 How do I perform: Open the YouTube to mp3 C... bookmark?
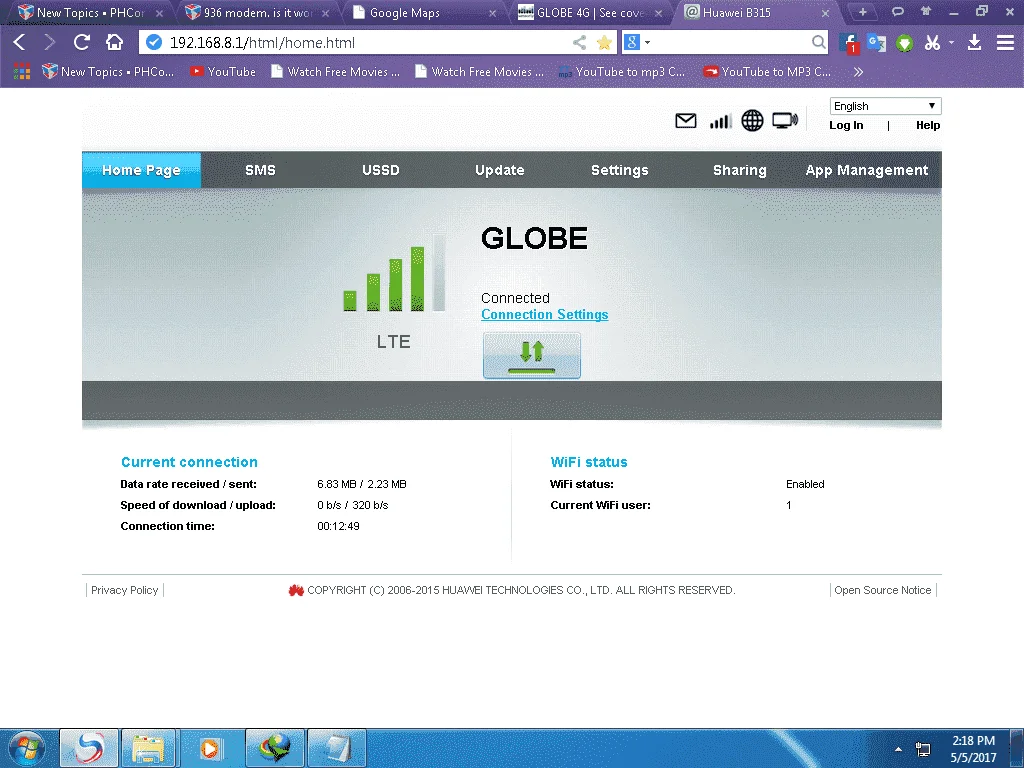(622, 72)
